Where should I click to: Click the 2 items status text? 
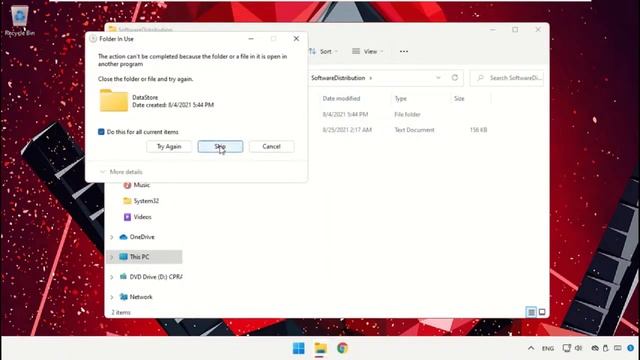[121, 312]
